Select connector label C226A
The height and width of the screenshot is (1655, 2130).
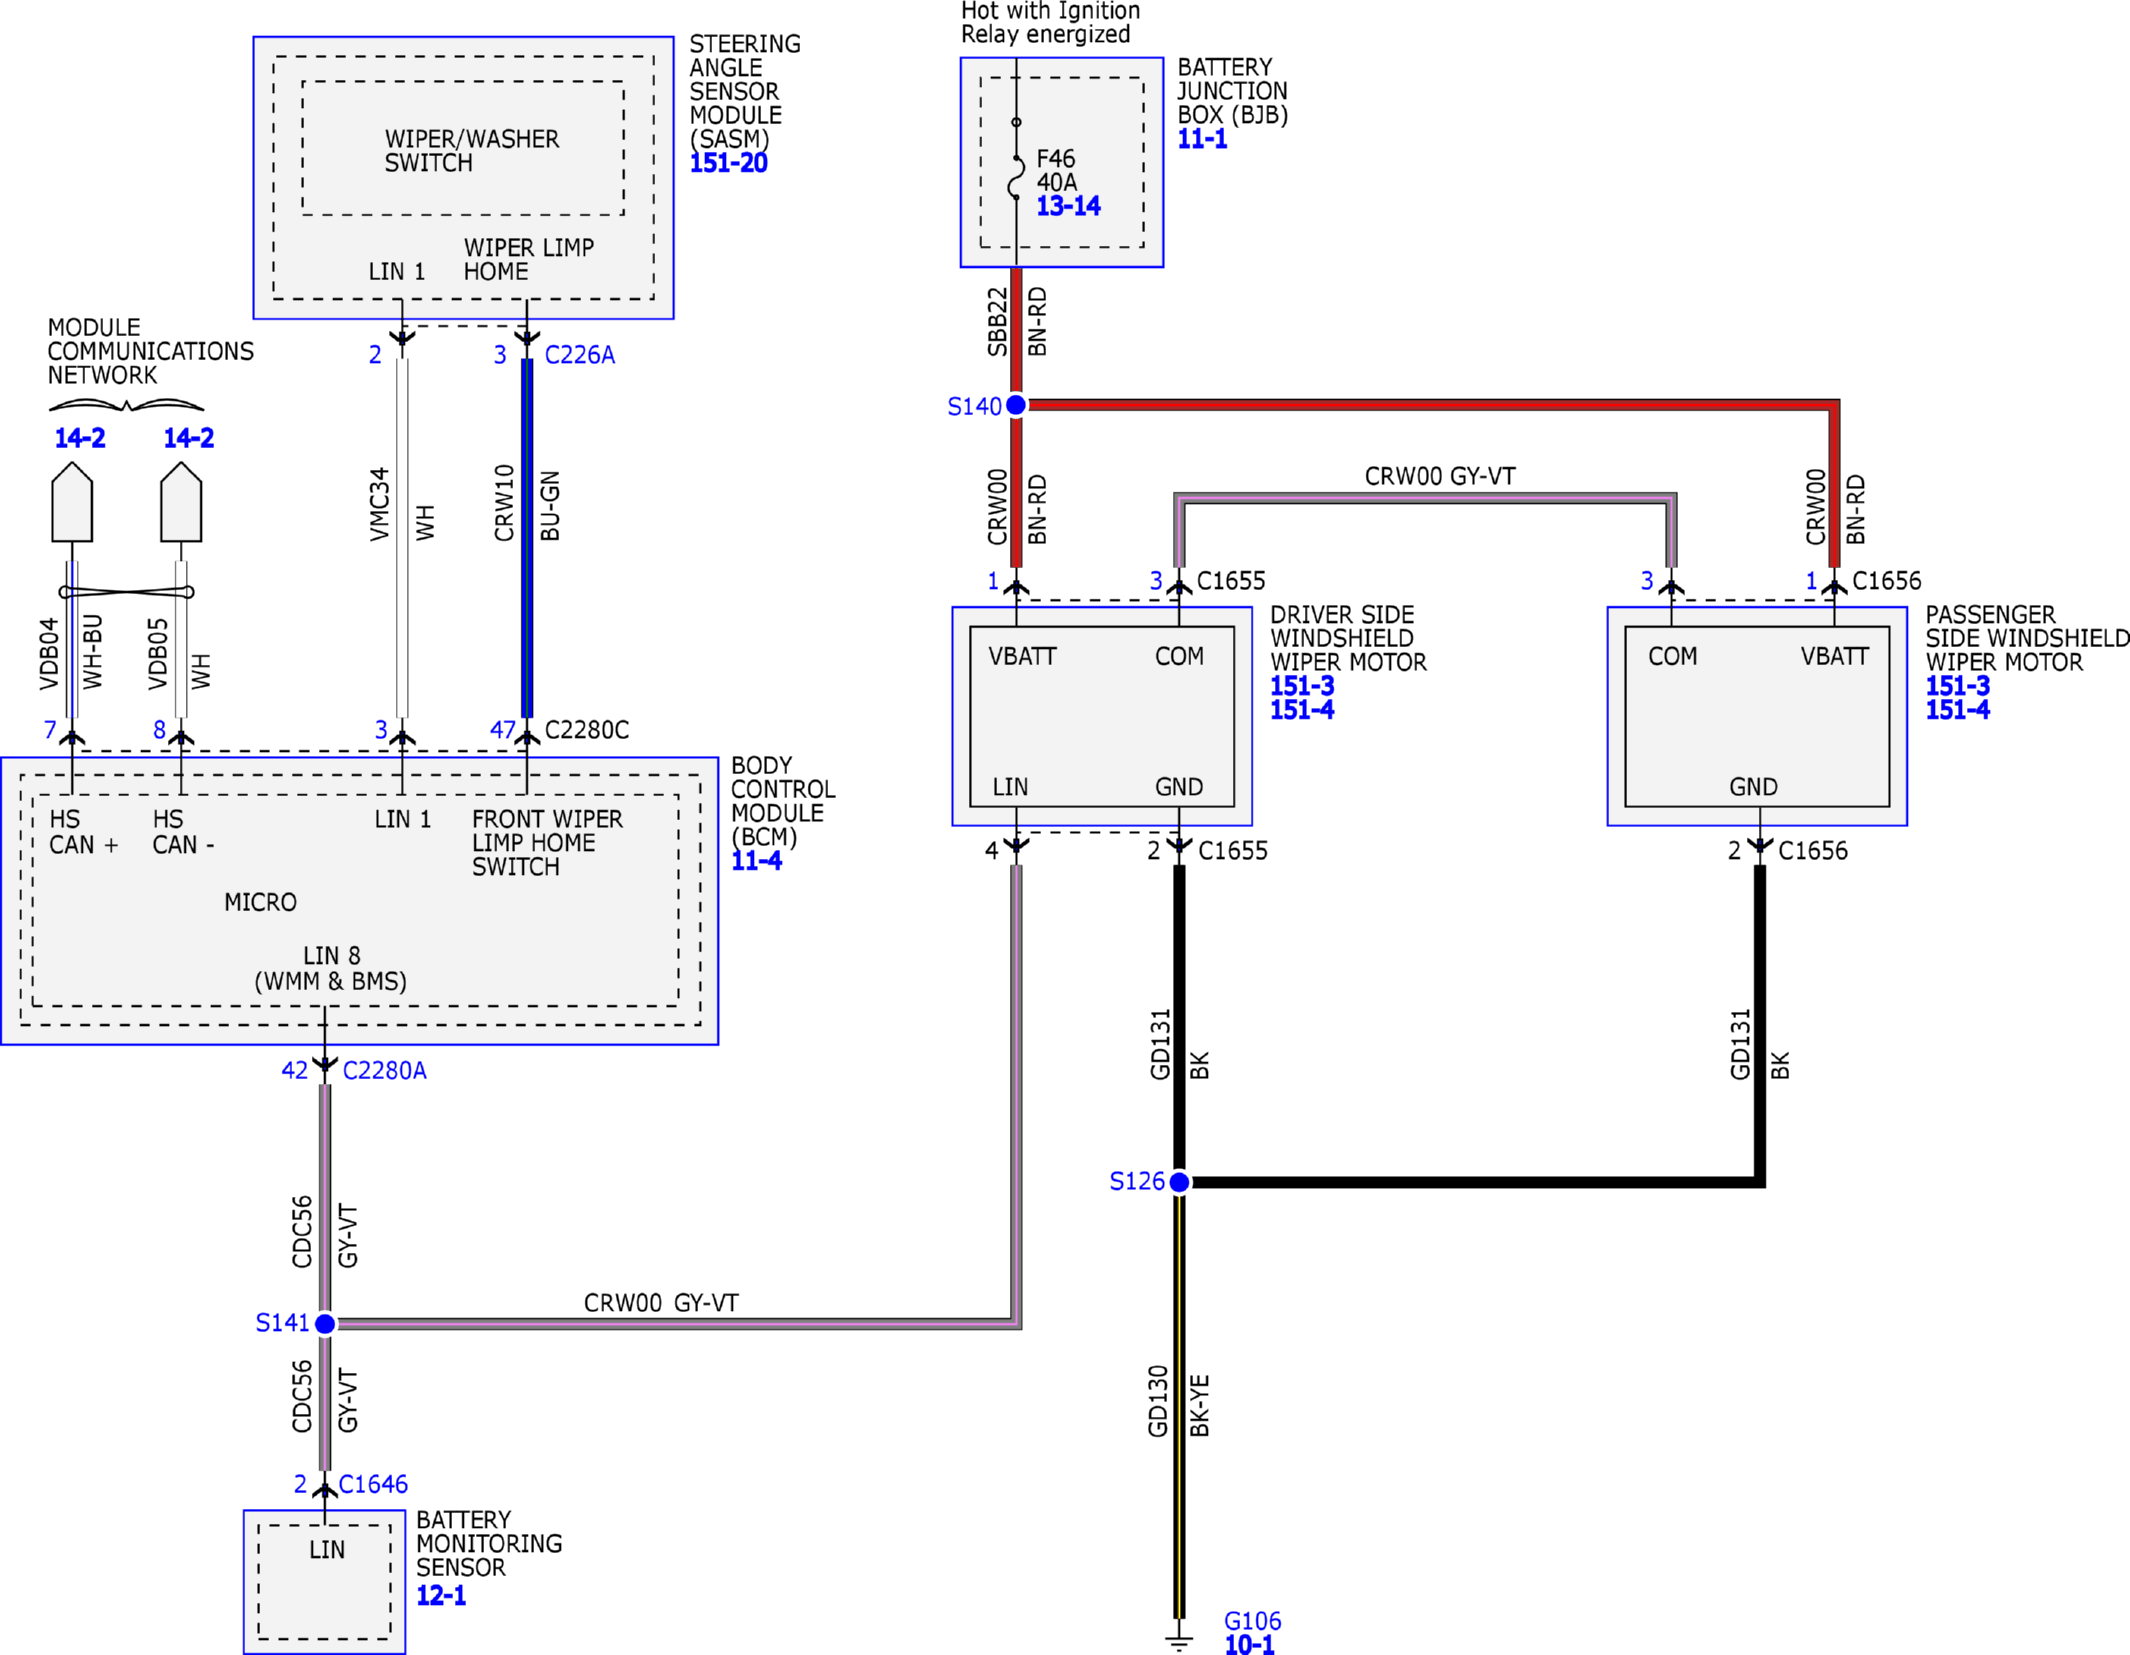coord(580,355)
